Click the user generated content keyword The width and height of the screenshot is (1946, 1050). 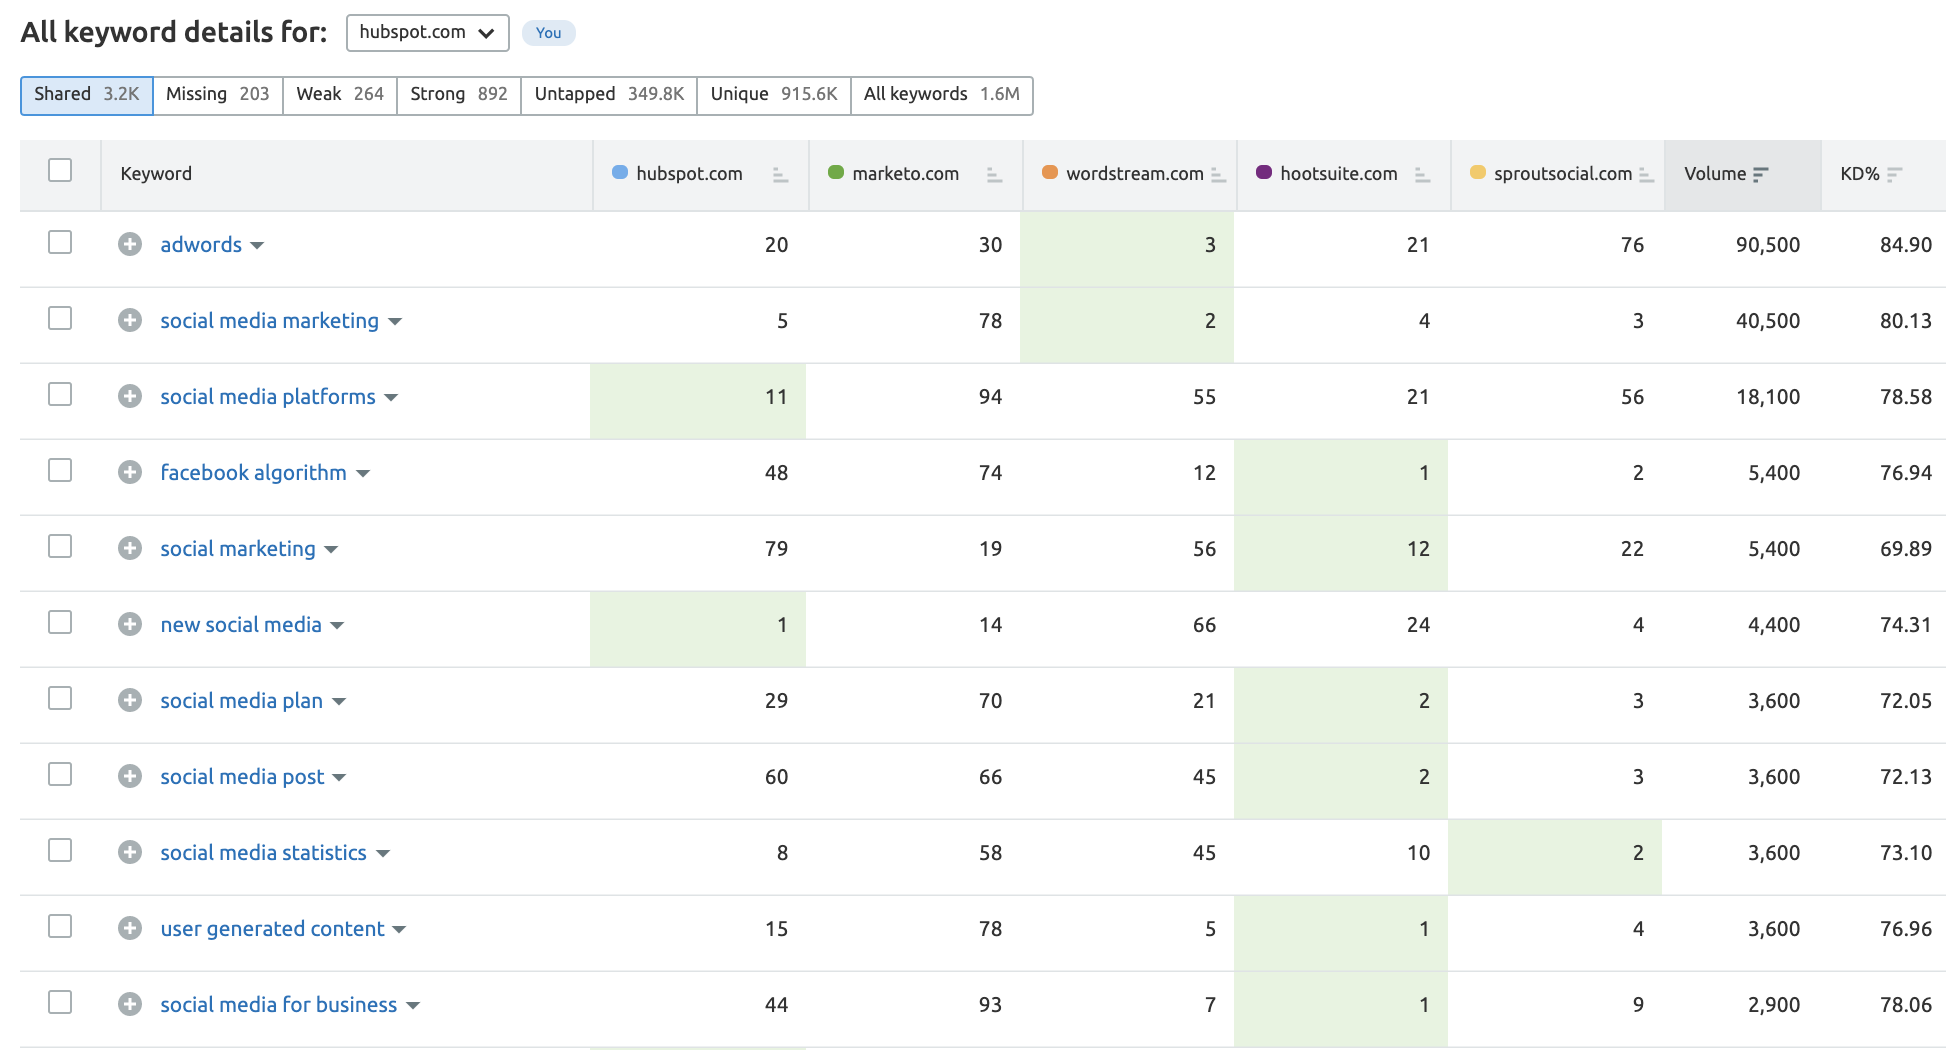point(271,928)
